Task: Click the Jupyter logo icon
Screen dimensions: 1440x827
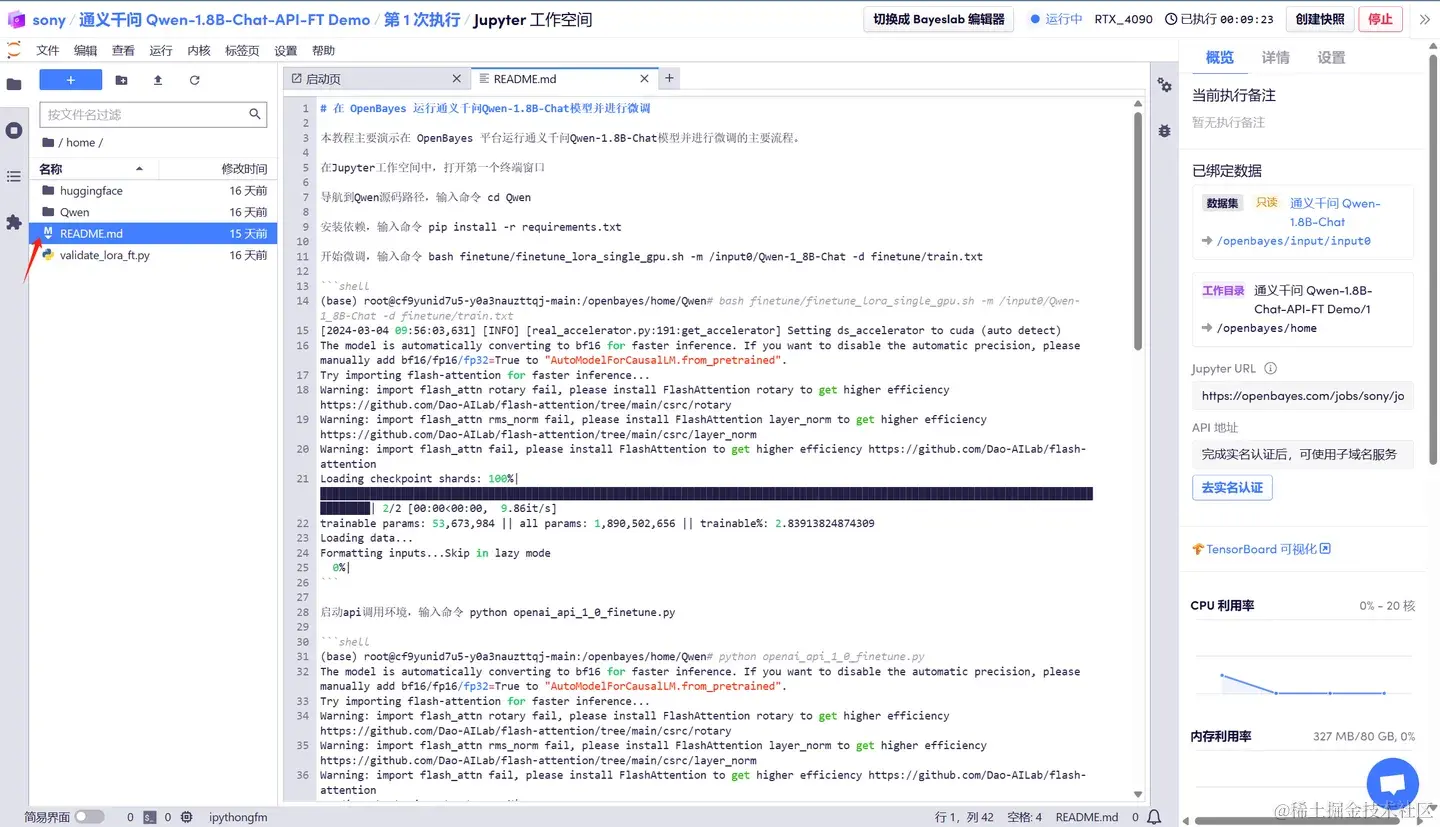Action: tap(14, 50)
